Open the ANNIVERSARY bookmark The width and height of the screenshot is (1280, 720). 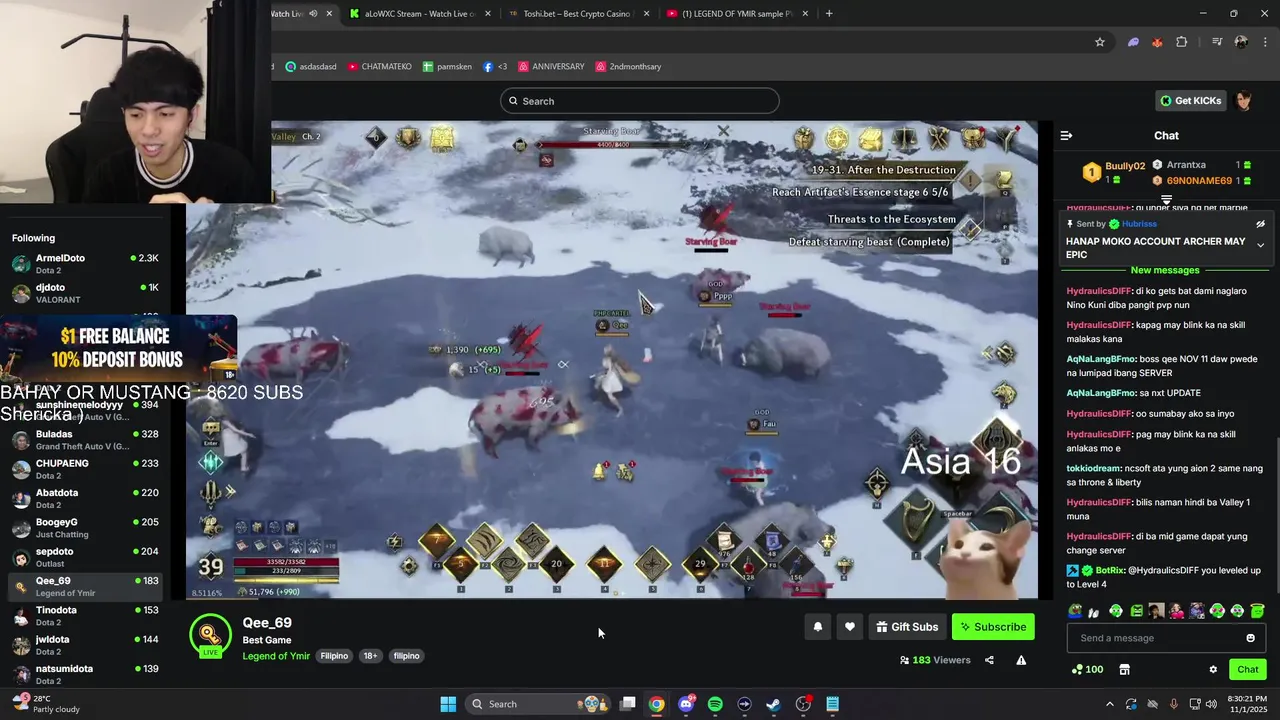[551, 66]
